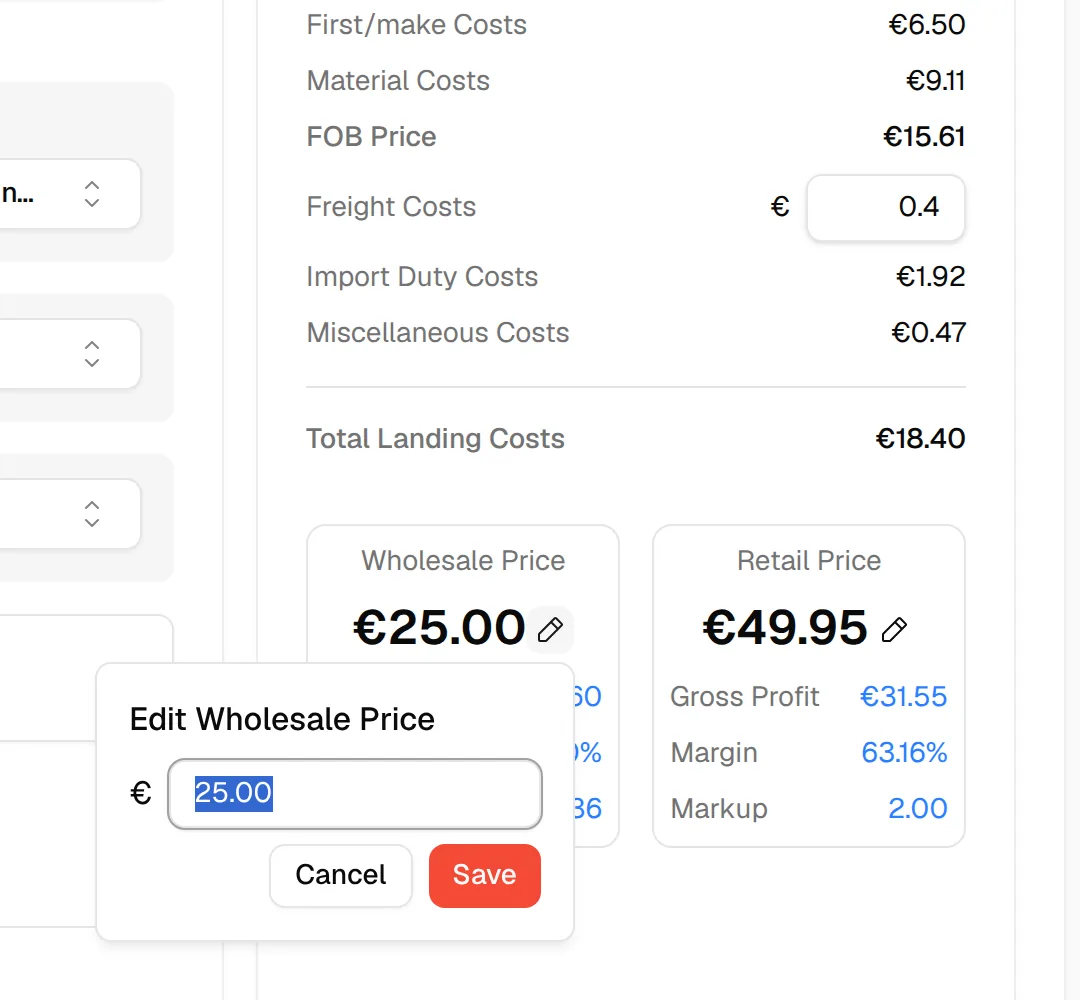Click the Freight Costs label

pyautogui.click(x=391, y=207)
